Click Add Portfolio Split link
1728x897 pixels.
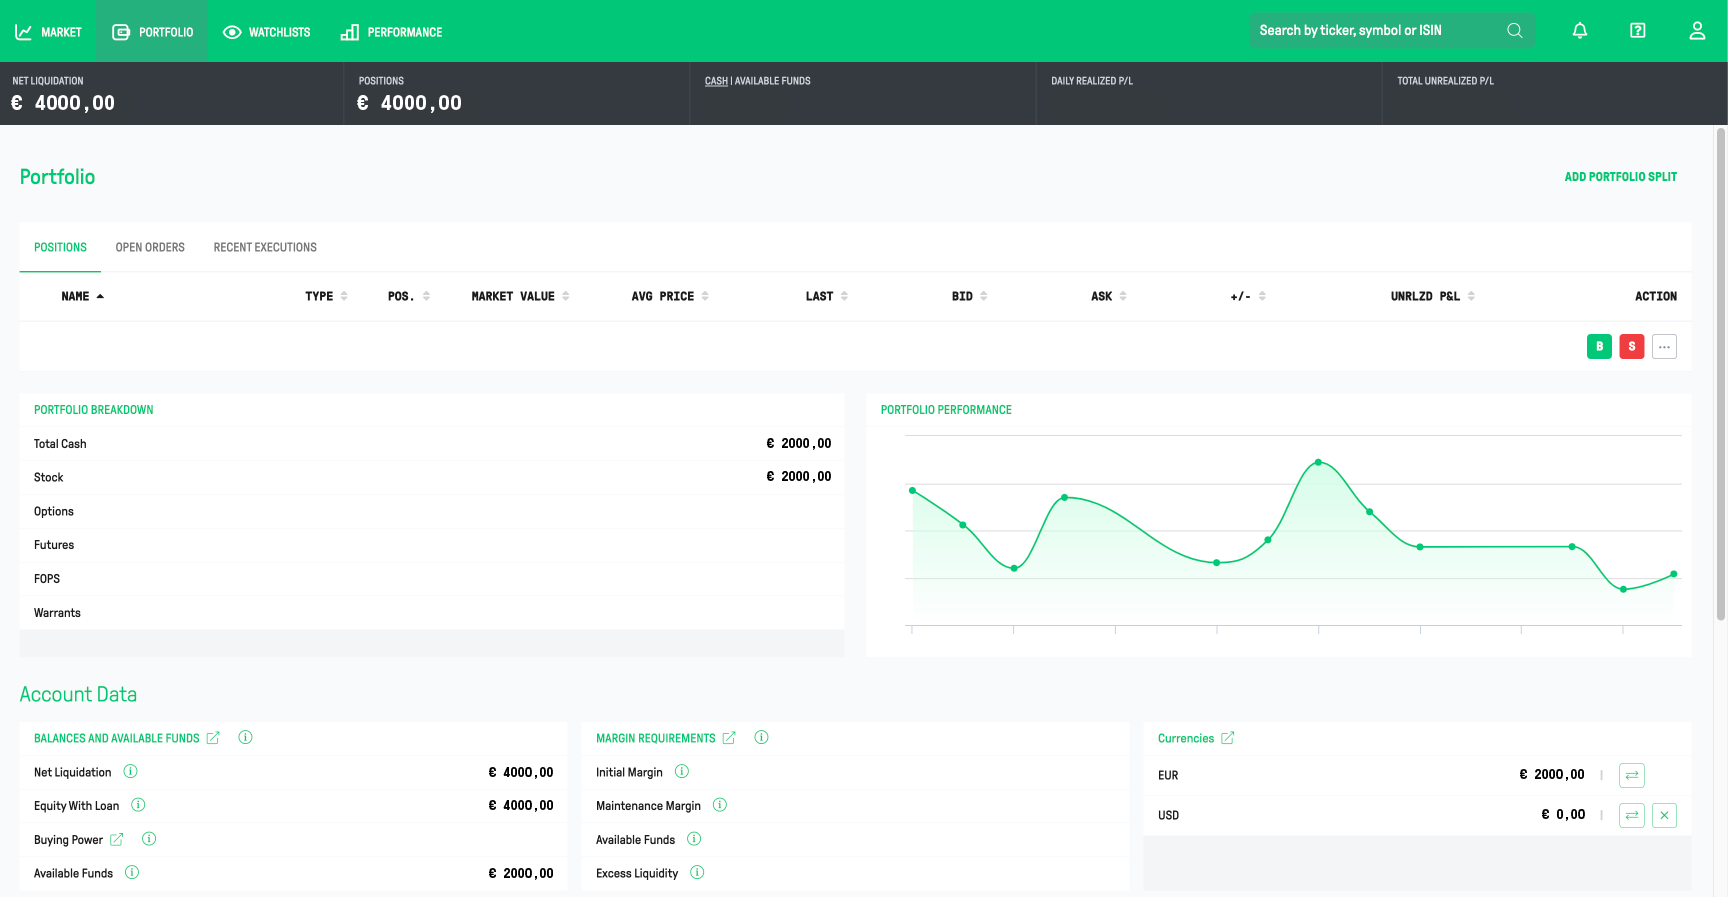click(1620, 177)
